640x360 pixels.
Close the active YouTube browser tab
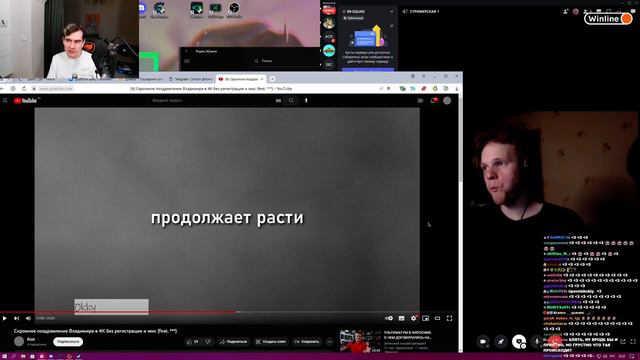pyautogui.click(x=262, y=79)
